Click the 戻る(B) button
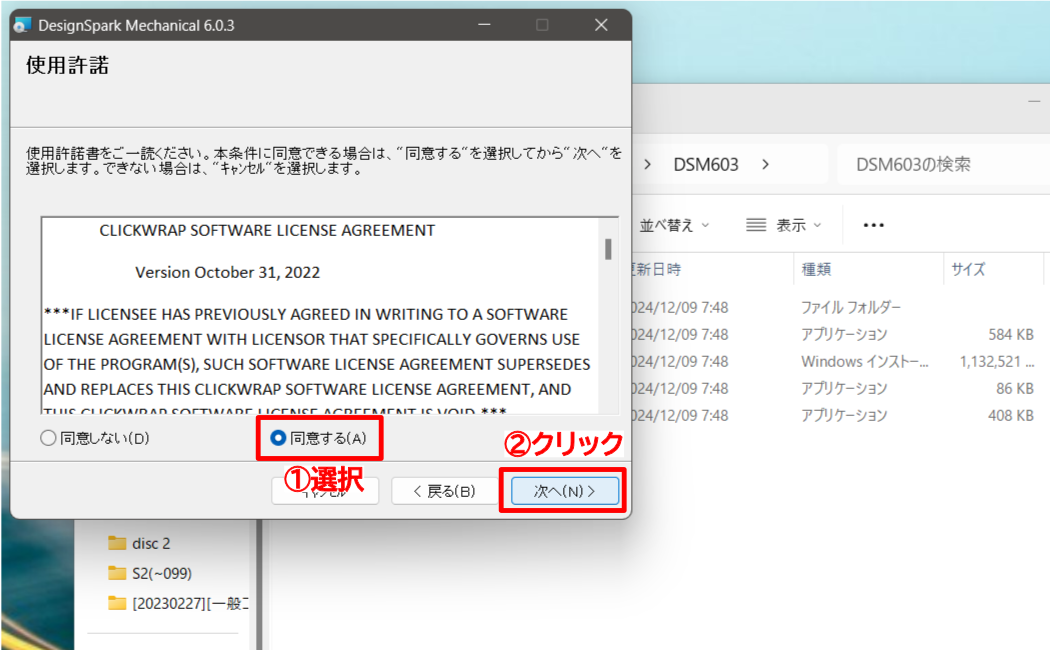1050x650 pixels. [444, 491]
